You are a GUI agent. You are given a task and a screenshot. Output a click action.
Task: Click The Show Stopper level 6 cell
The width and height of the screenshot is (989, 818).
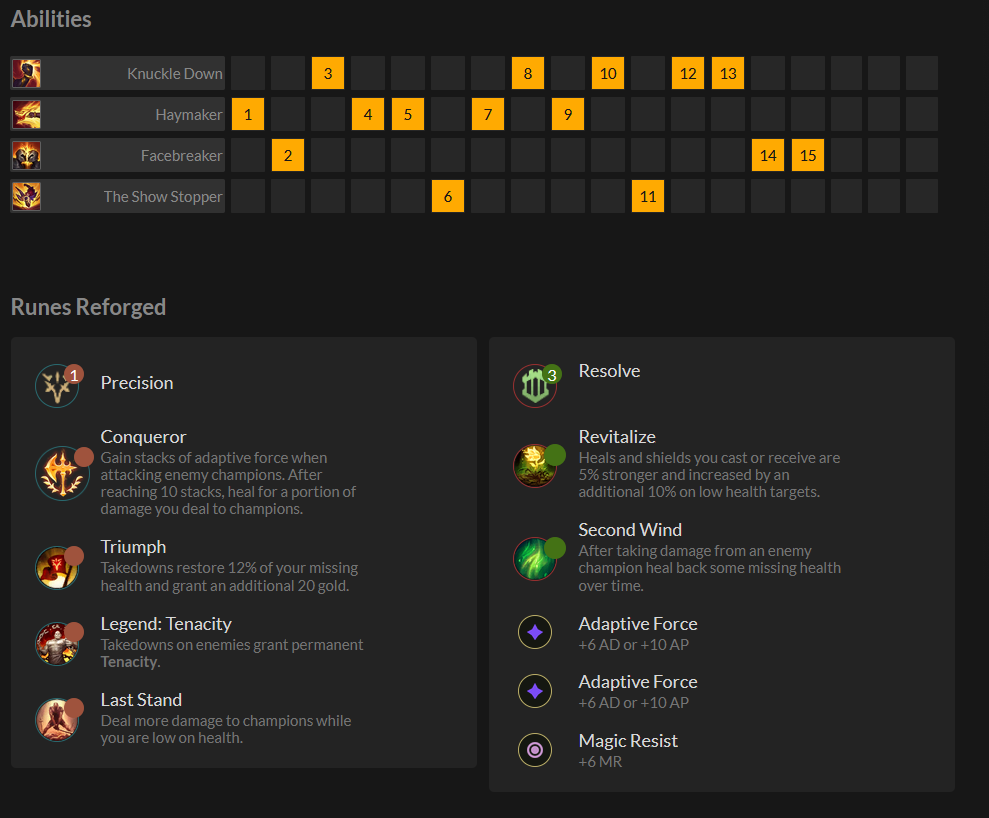448,197
